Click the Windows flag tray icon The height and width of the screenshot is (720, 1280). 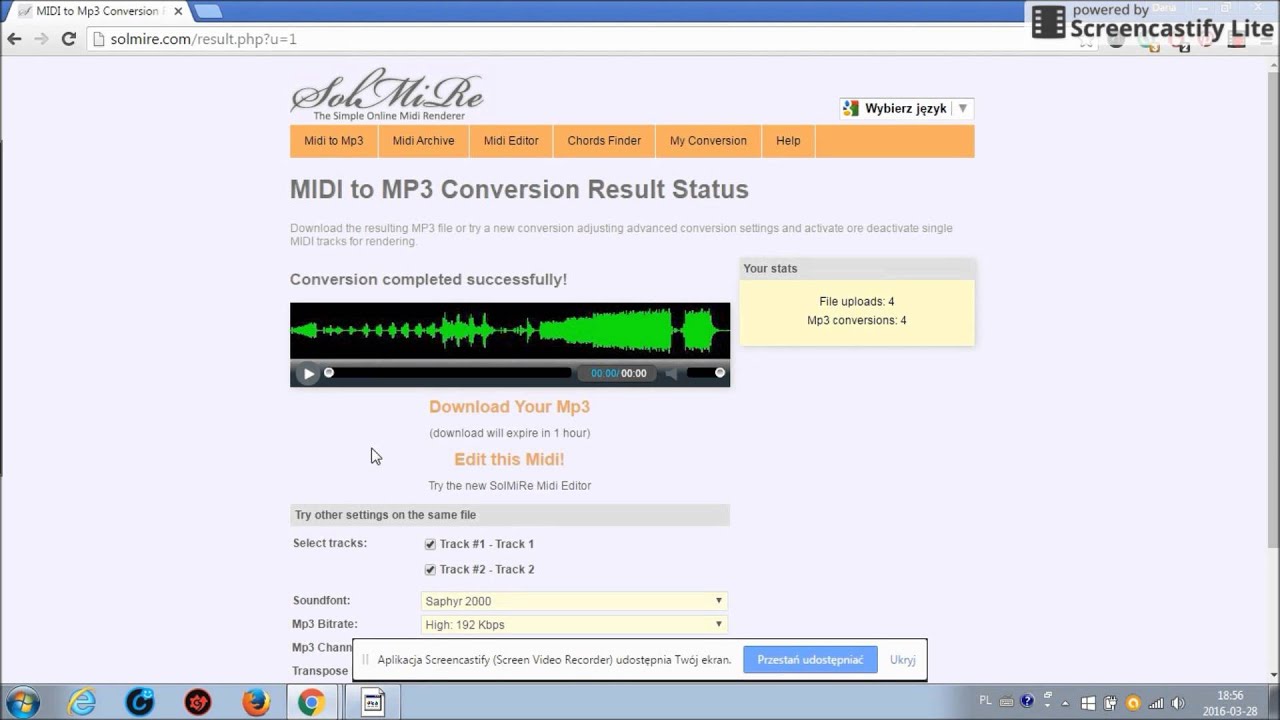point(1088,702)
